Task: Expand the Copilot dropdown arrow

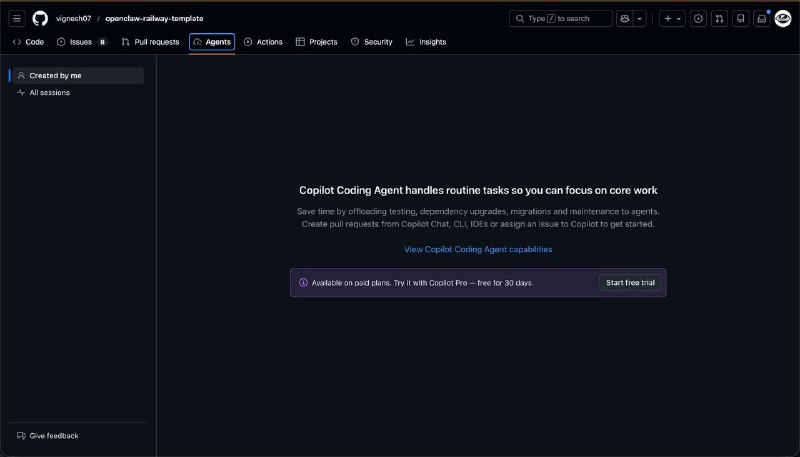Action: (x=640, y=18)
